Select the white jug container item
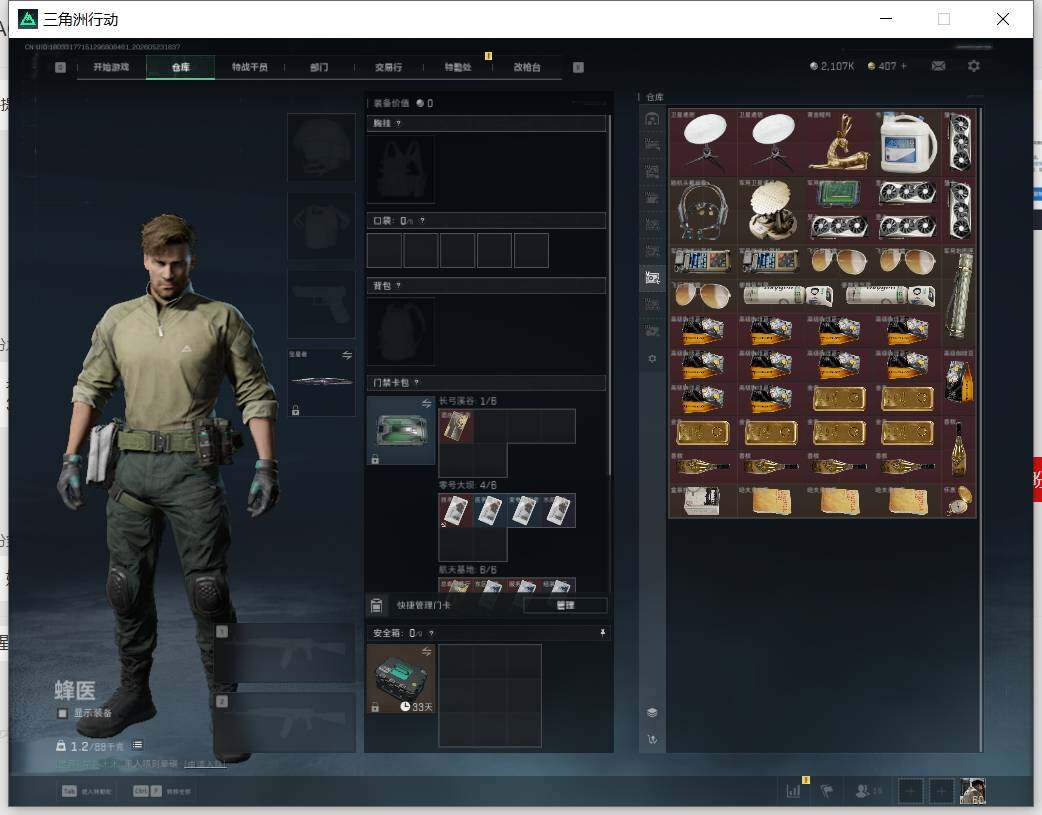The height and width of the screenshot is (815, 1042). 908,143
